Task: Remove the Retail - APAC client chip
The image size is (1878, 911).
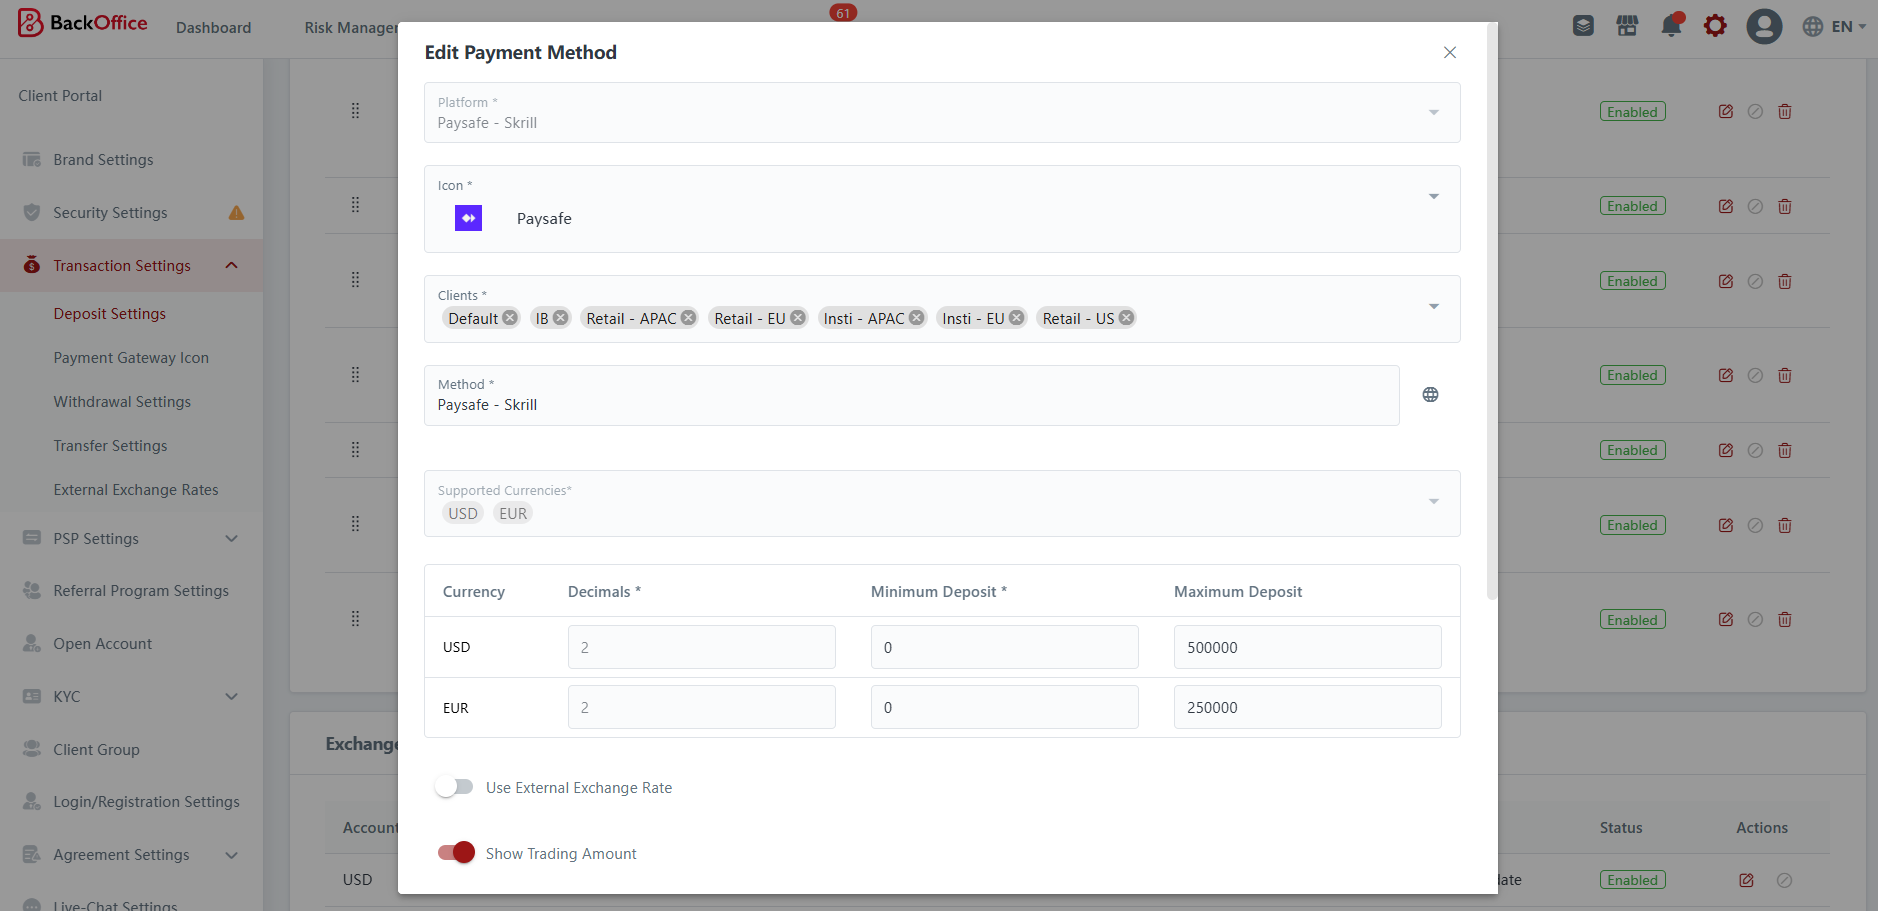Action: (688, 318)
